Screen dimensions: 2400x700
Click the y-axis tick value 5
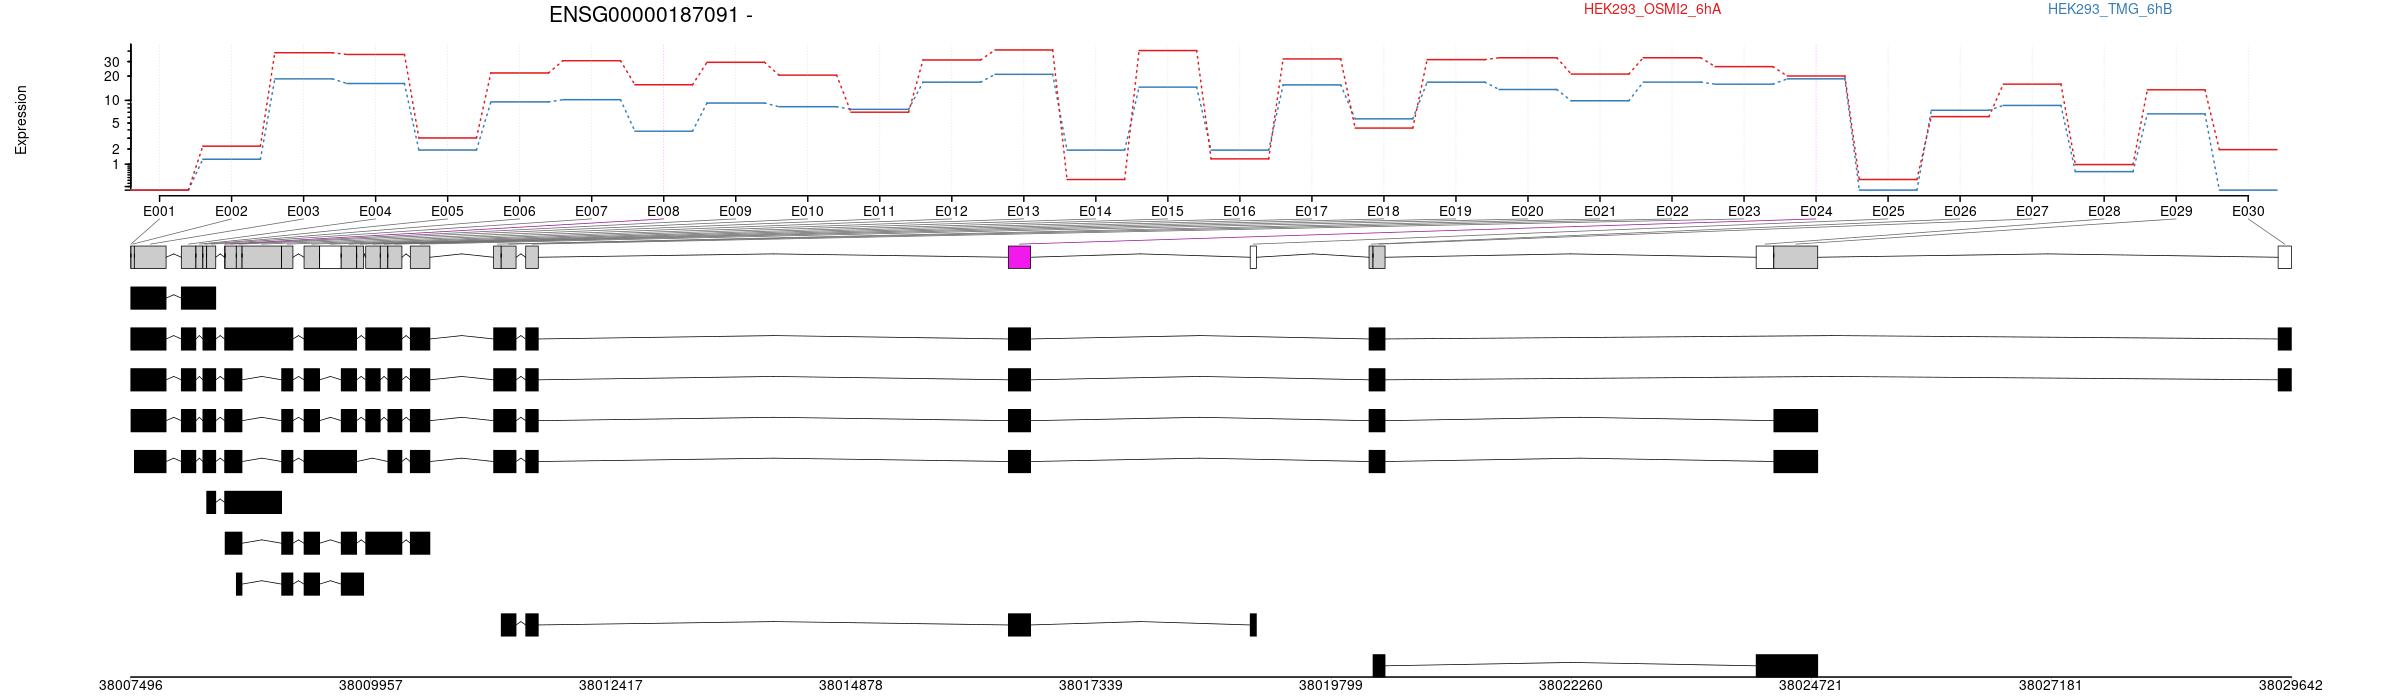(x=117, y=124)
